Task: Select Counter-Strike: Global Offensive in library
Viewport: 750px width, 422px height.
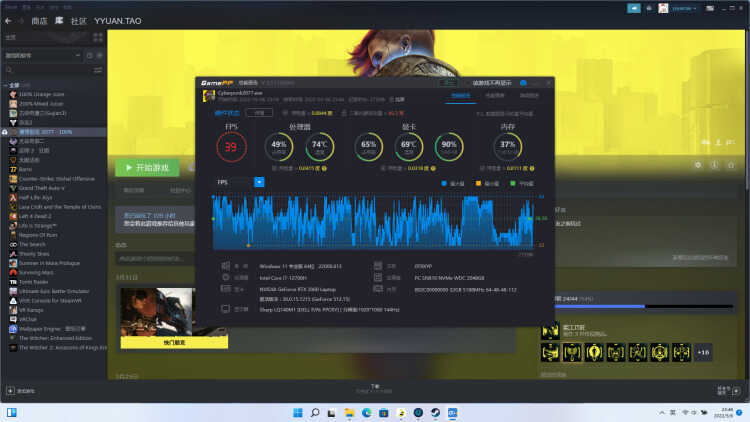Action: (x=56, y=179)
